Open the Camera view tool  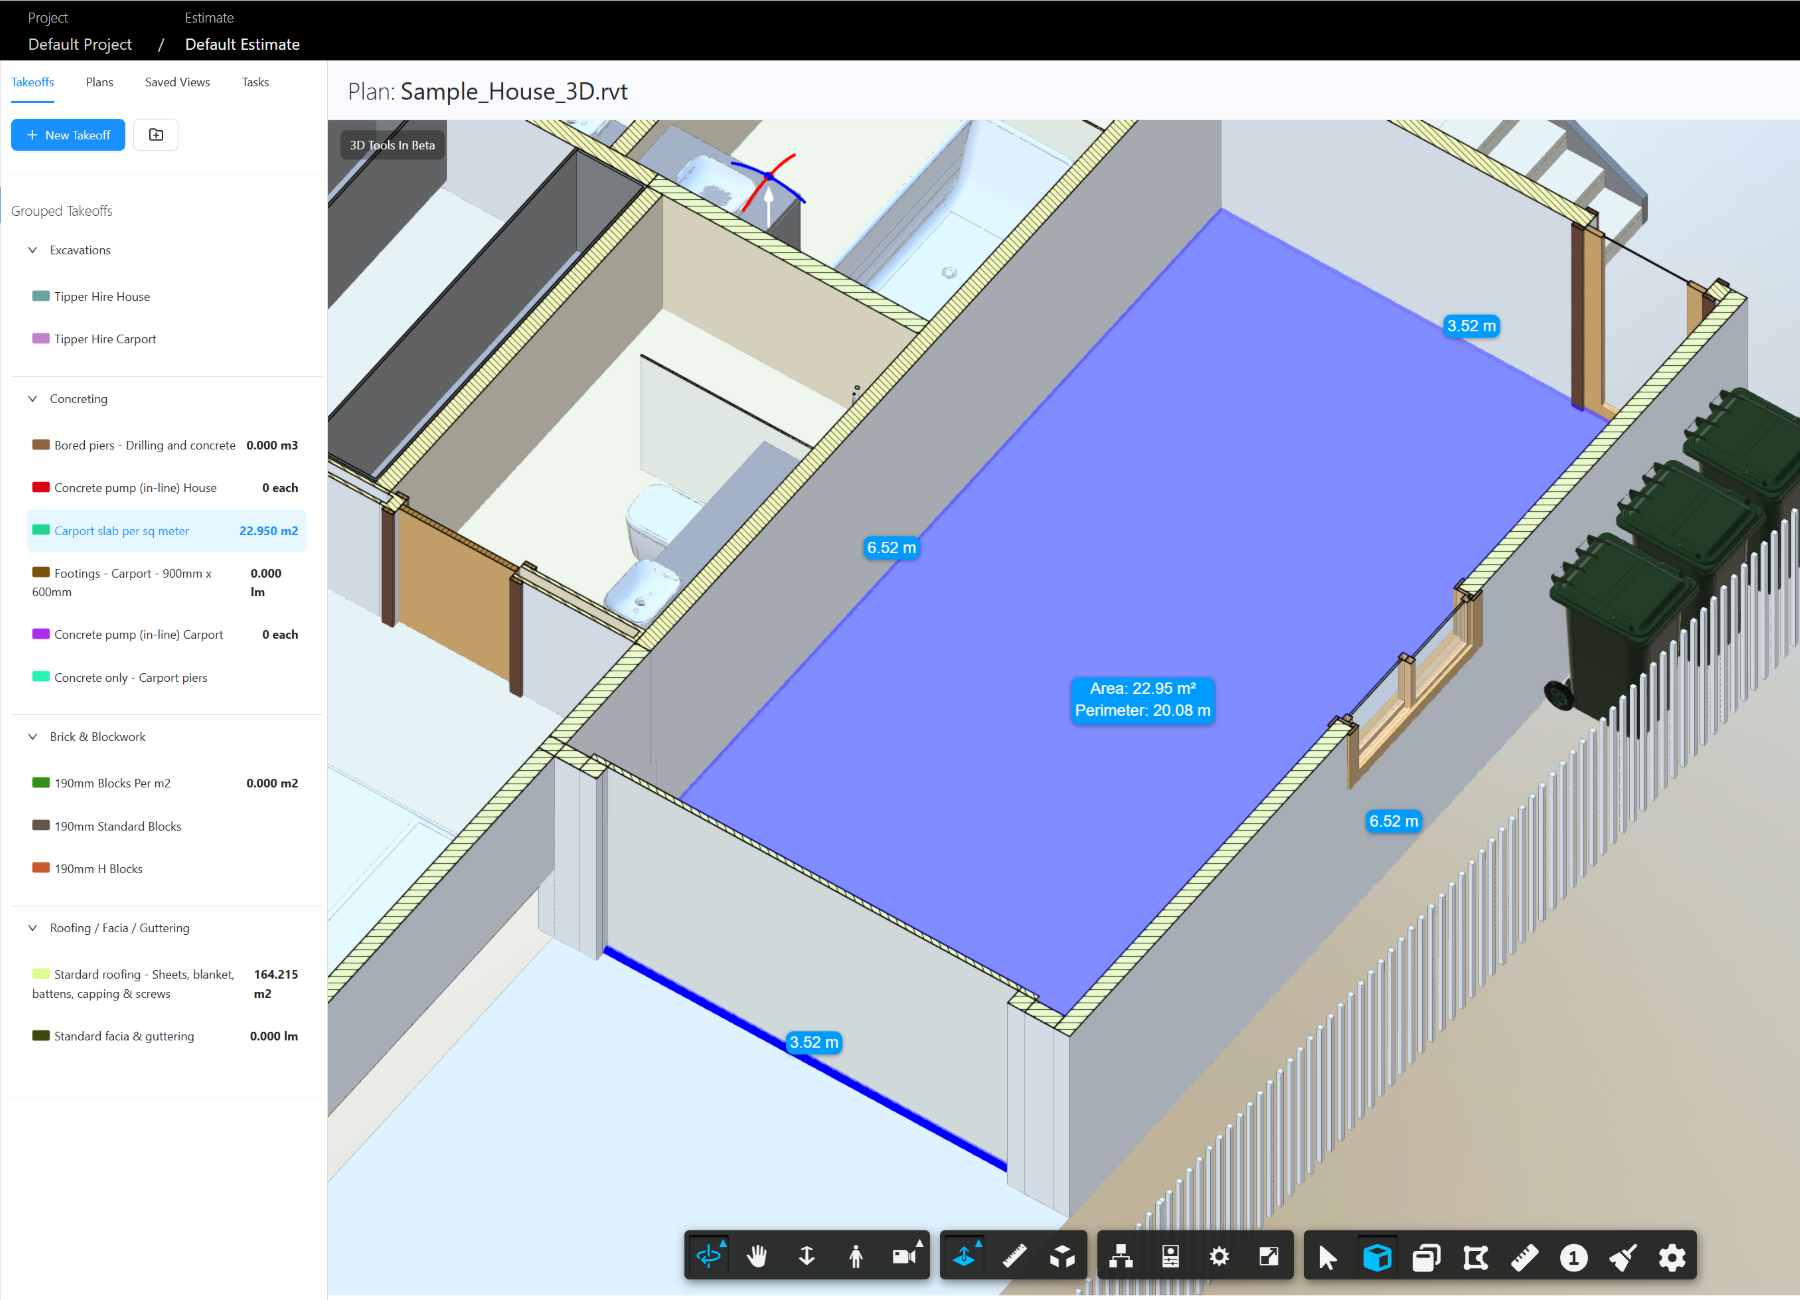tap(905, 1255)
